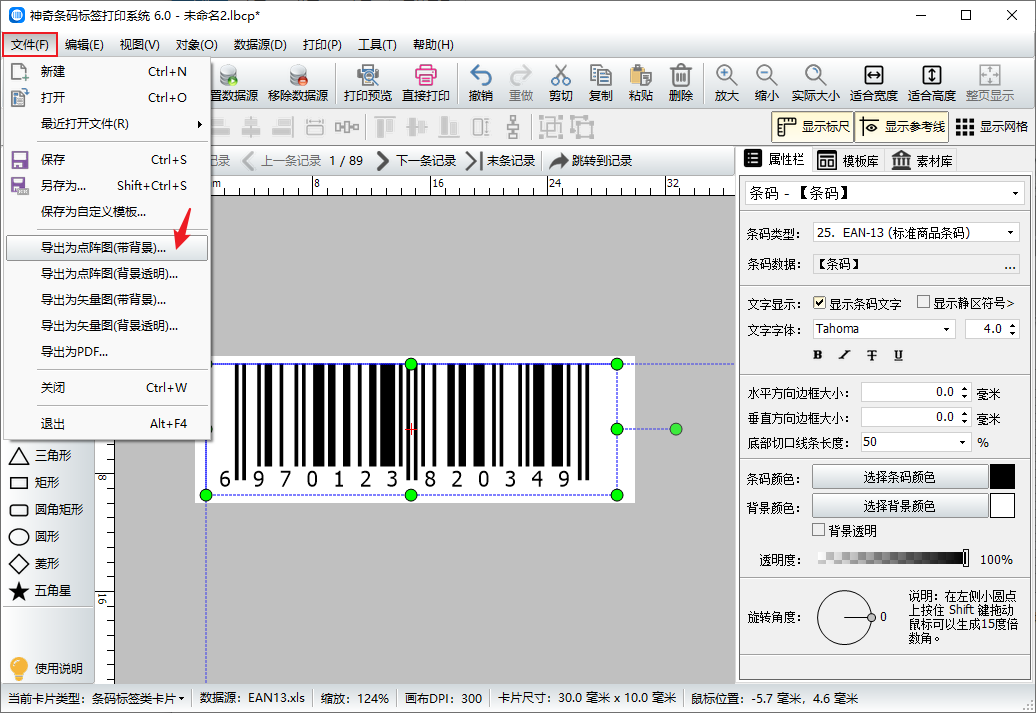Zoom out with the 缩小 magnifier icon

tap(766, 83)
